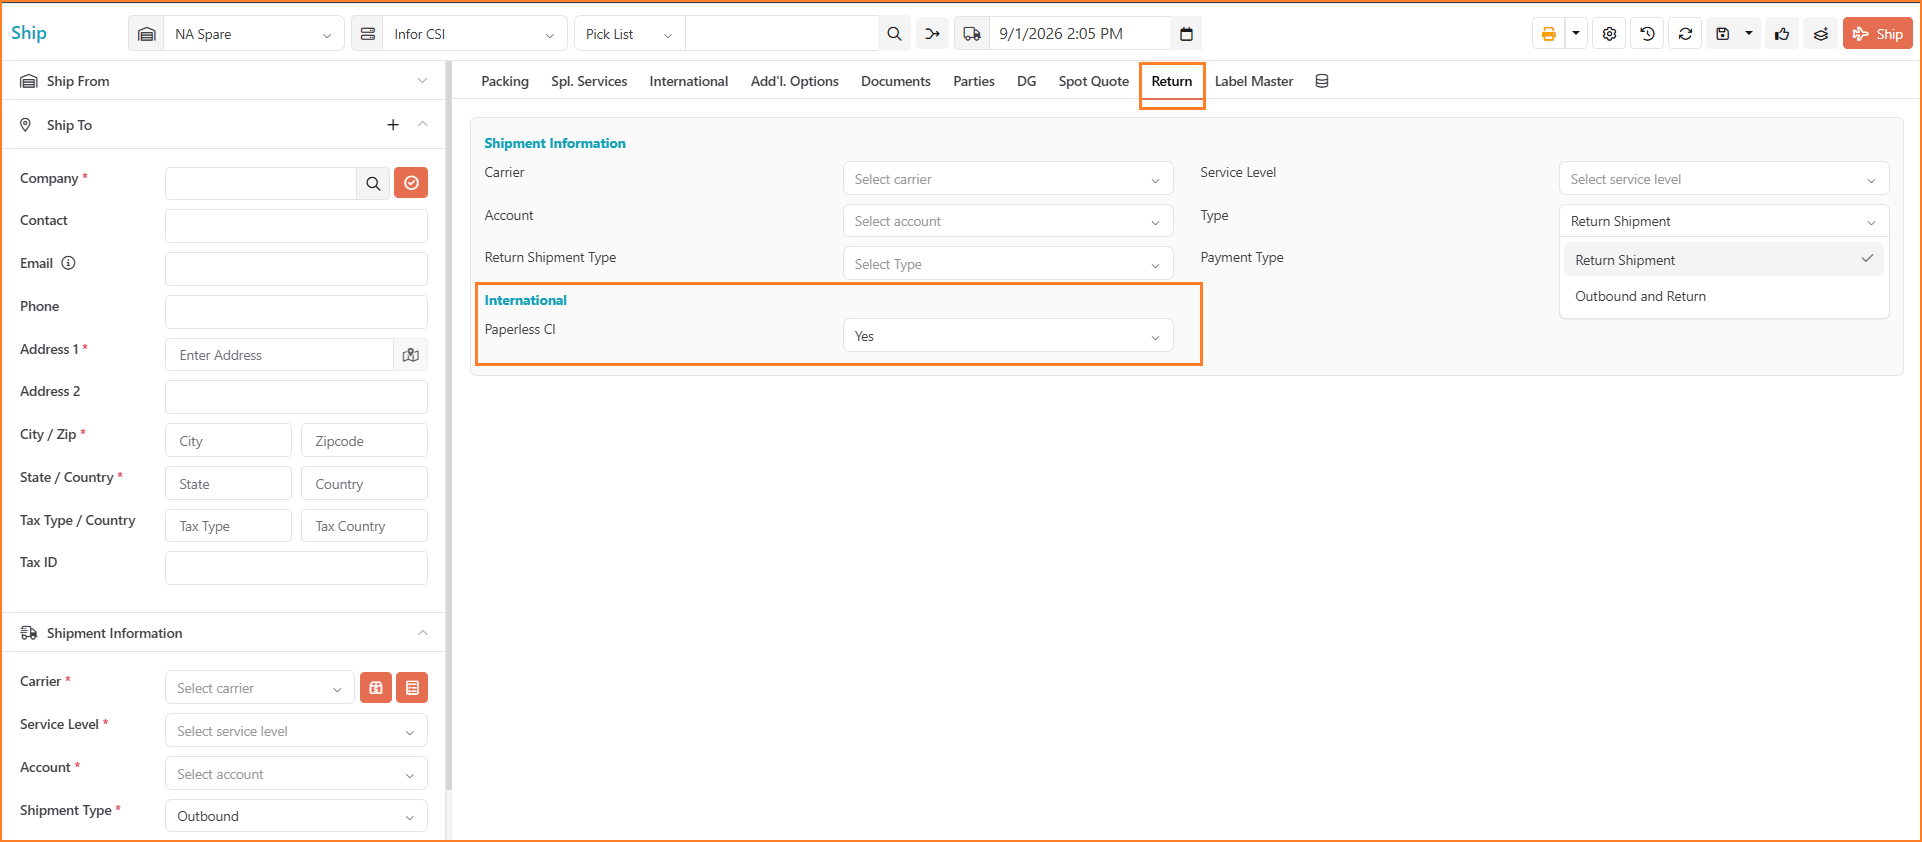This screenshot has width=1922, height=842.
Task: Click the orange gift-box icon beside Carrier
Action: point(376,688)
